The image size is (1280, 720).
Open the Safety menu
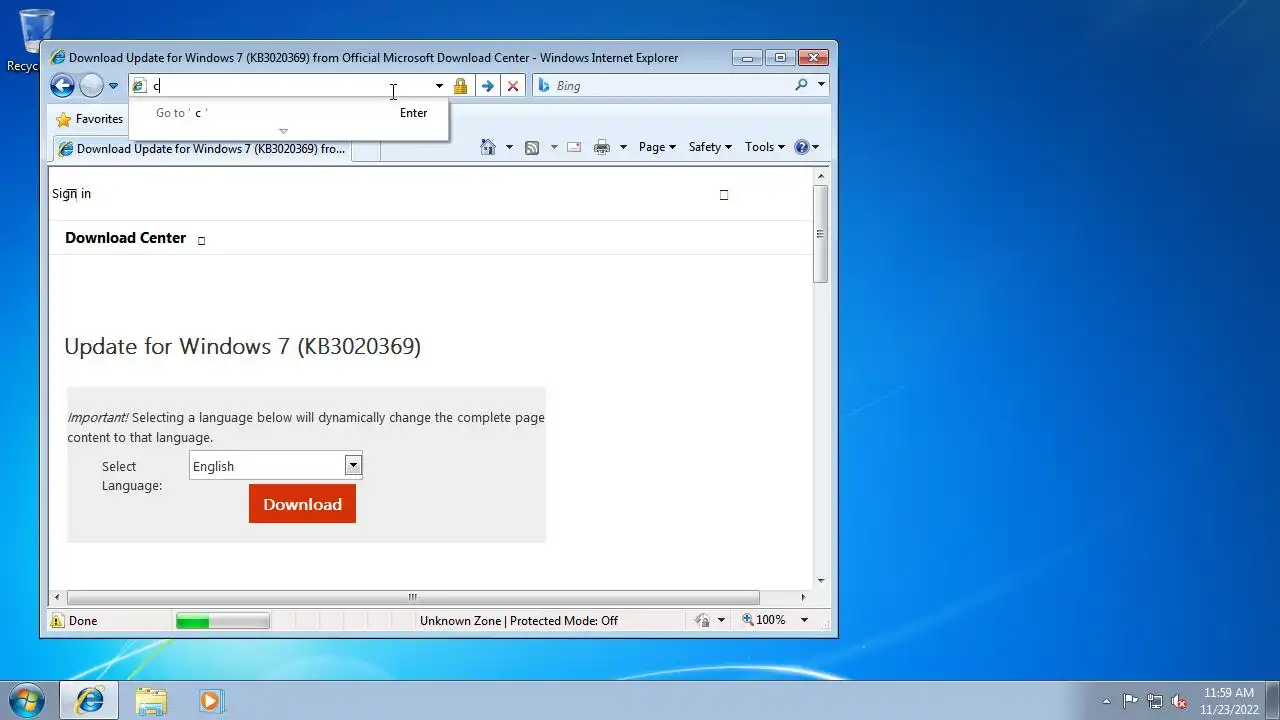tap(710, 147)
